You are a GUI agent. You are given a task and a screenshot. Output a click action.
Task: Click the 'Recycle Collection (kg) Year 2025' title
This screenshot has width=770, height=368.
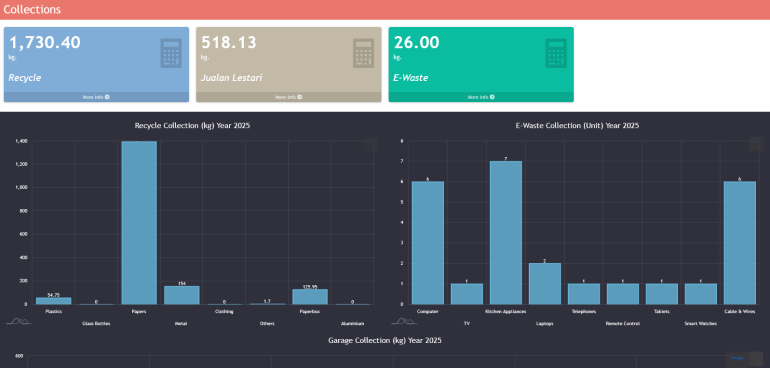[x=192, y=125]
